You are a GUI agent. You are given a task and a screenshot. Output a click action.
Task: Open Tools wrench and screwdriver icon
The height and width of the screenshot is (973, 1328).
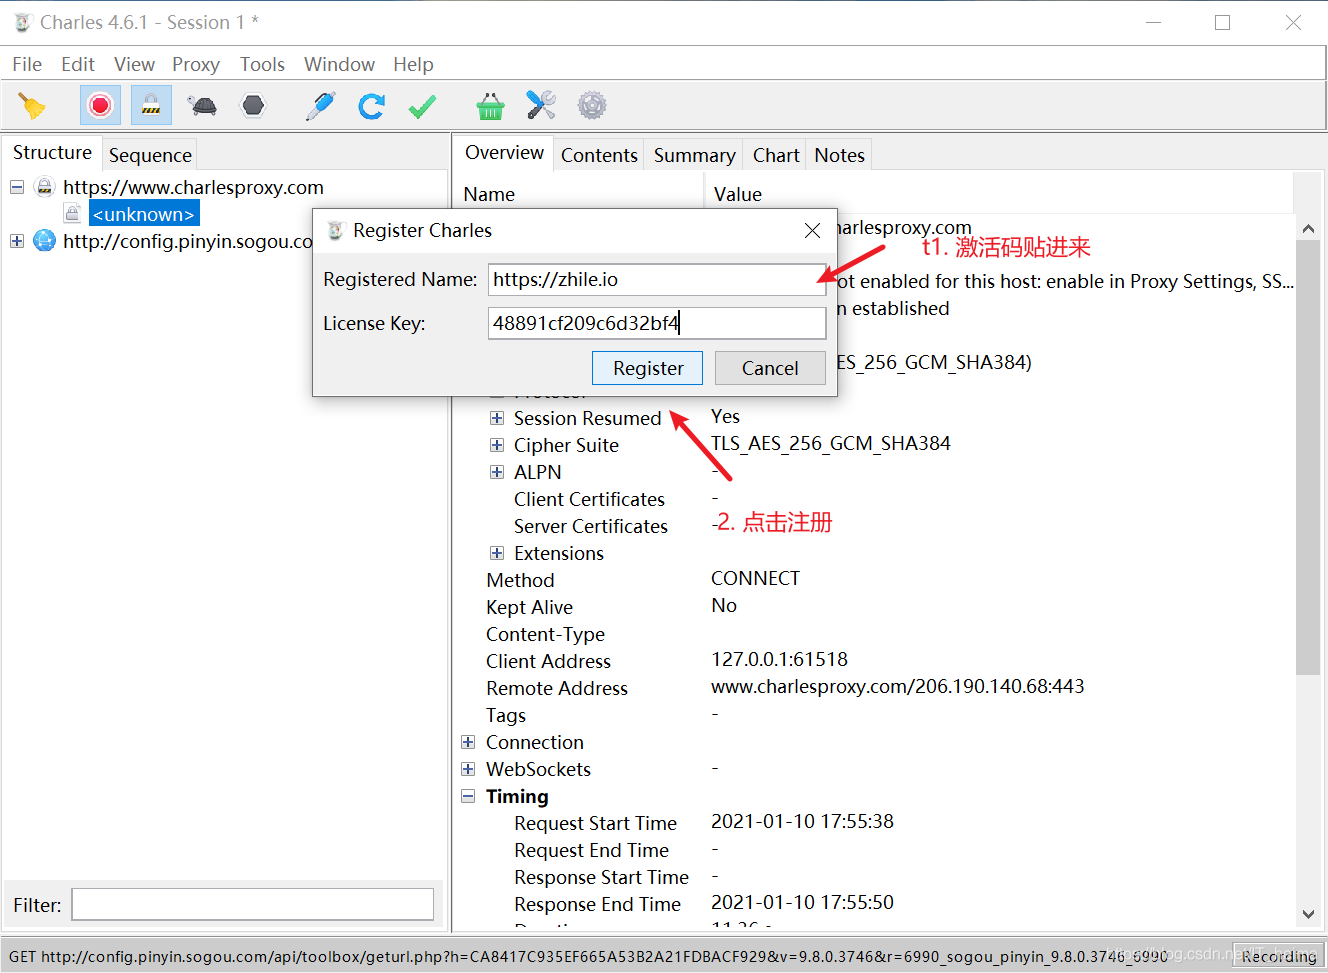(541, 105)
